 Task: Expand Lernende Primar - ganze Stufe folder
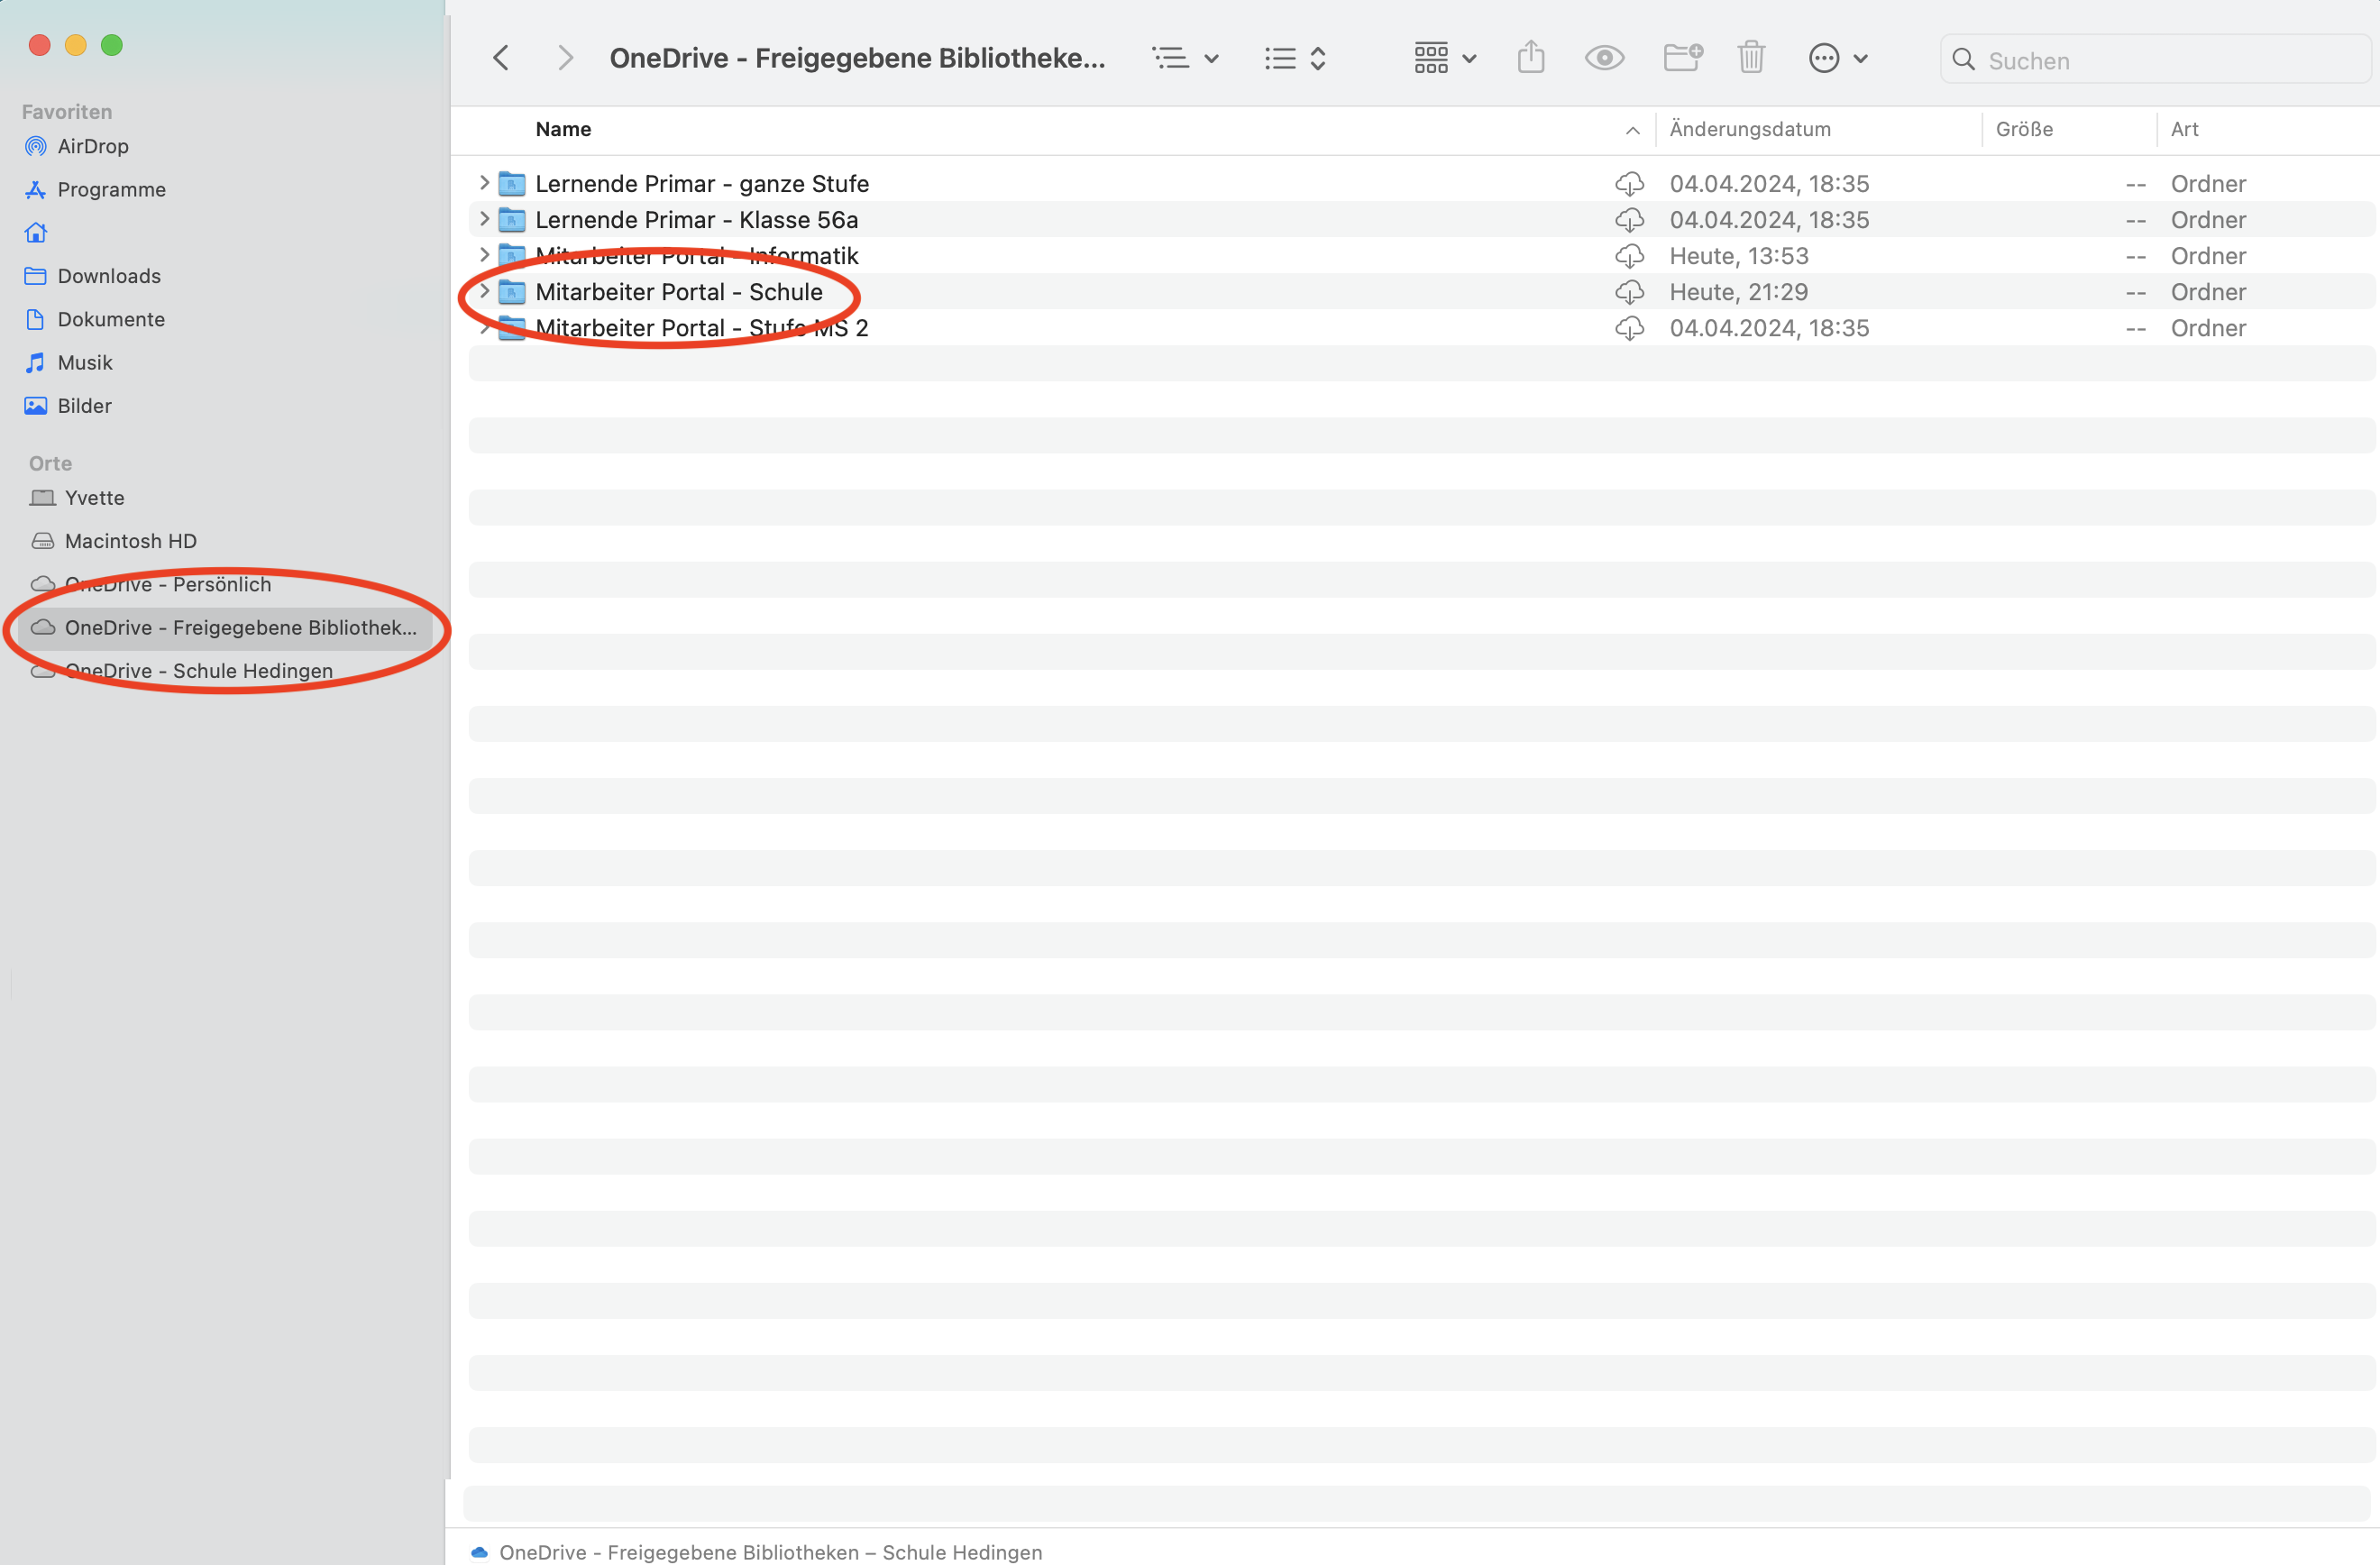click(484, 183)
